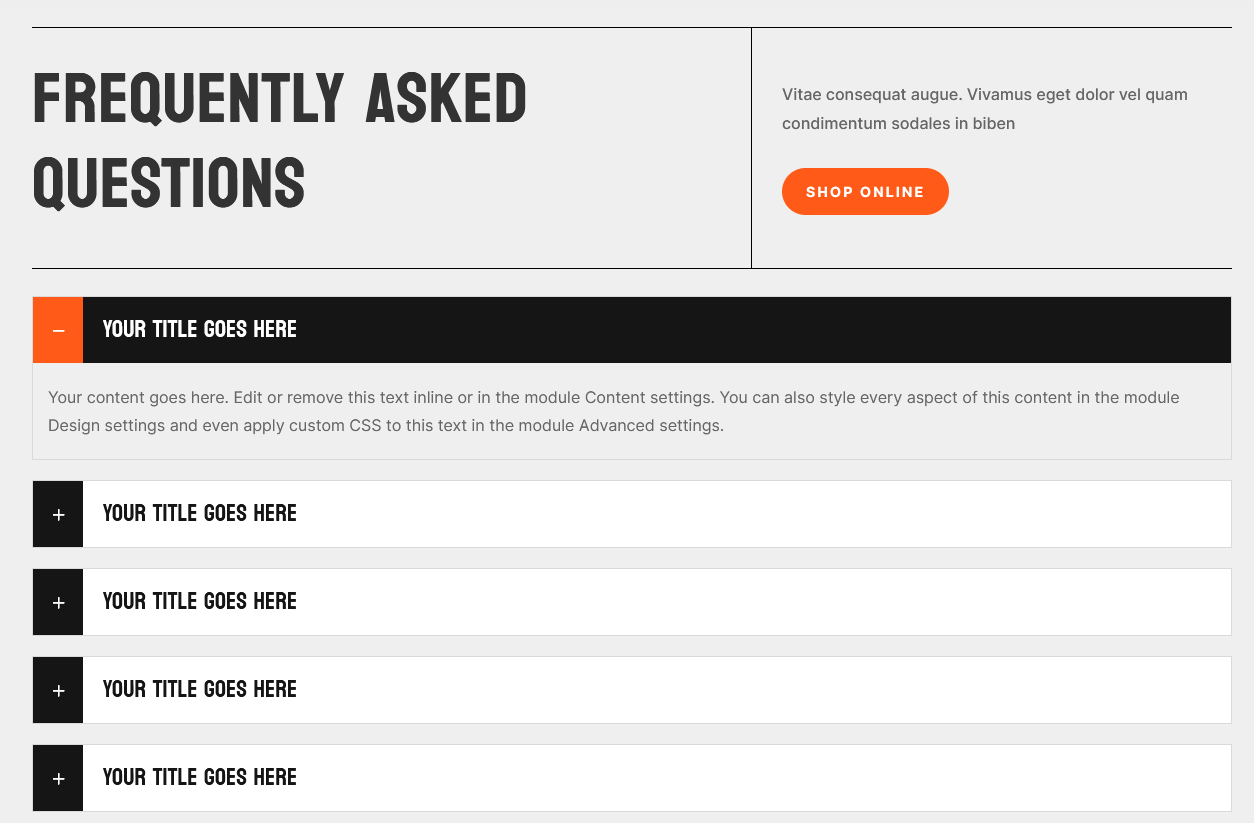Image resolution: width=1254 pixels, height=823 pixels.
Task: Click the white title text in the black header
Action: click(199, 329)
